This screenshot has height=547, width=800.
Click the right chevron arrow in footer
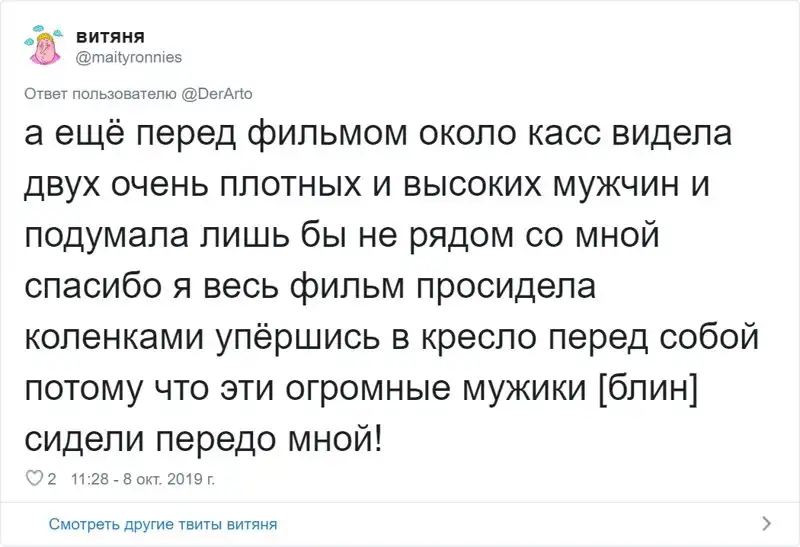coord(766,523)
